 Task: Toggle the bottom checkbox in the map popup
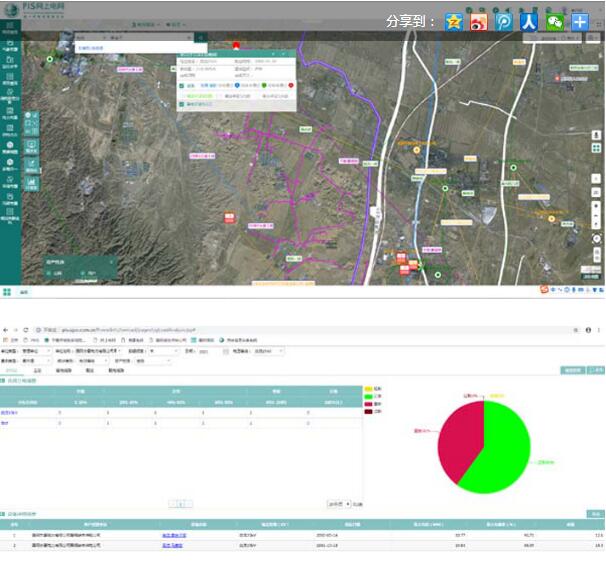[181, 104]
